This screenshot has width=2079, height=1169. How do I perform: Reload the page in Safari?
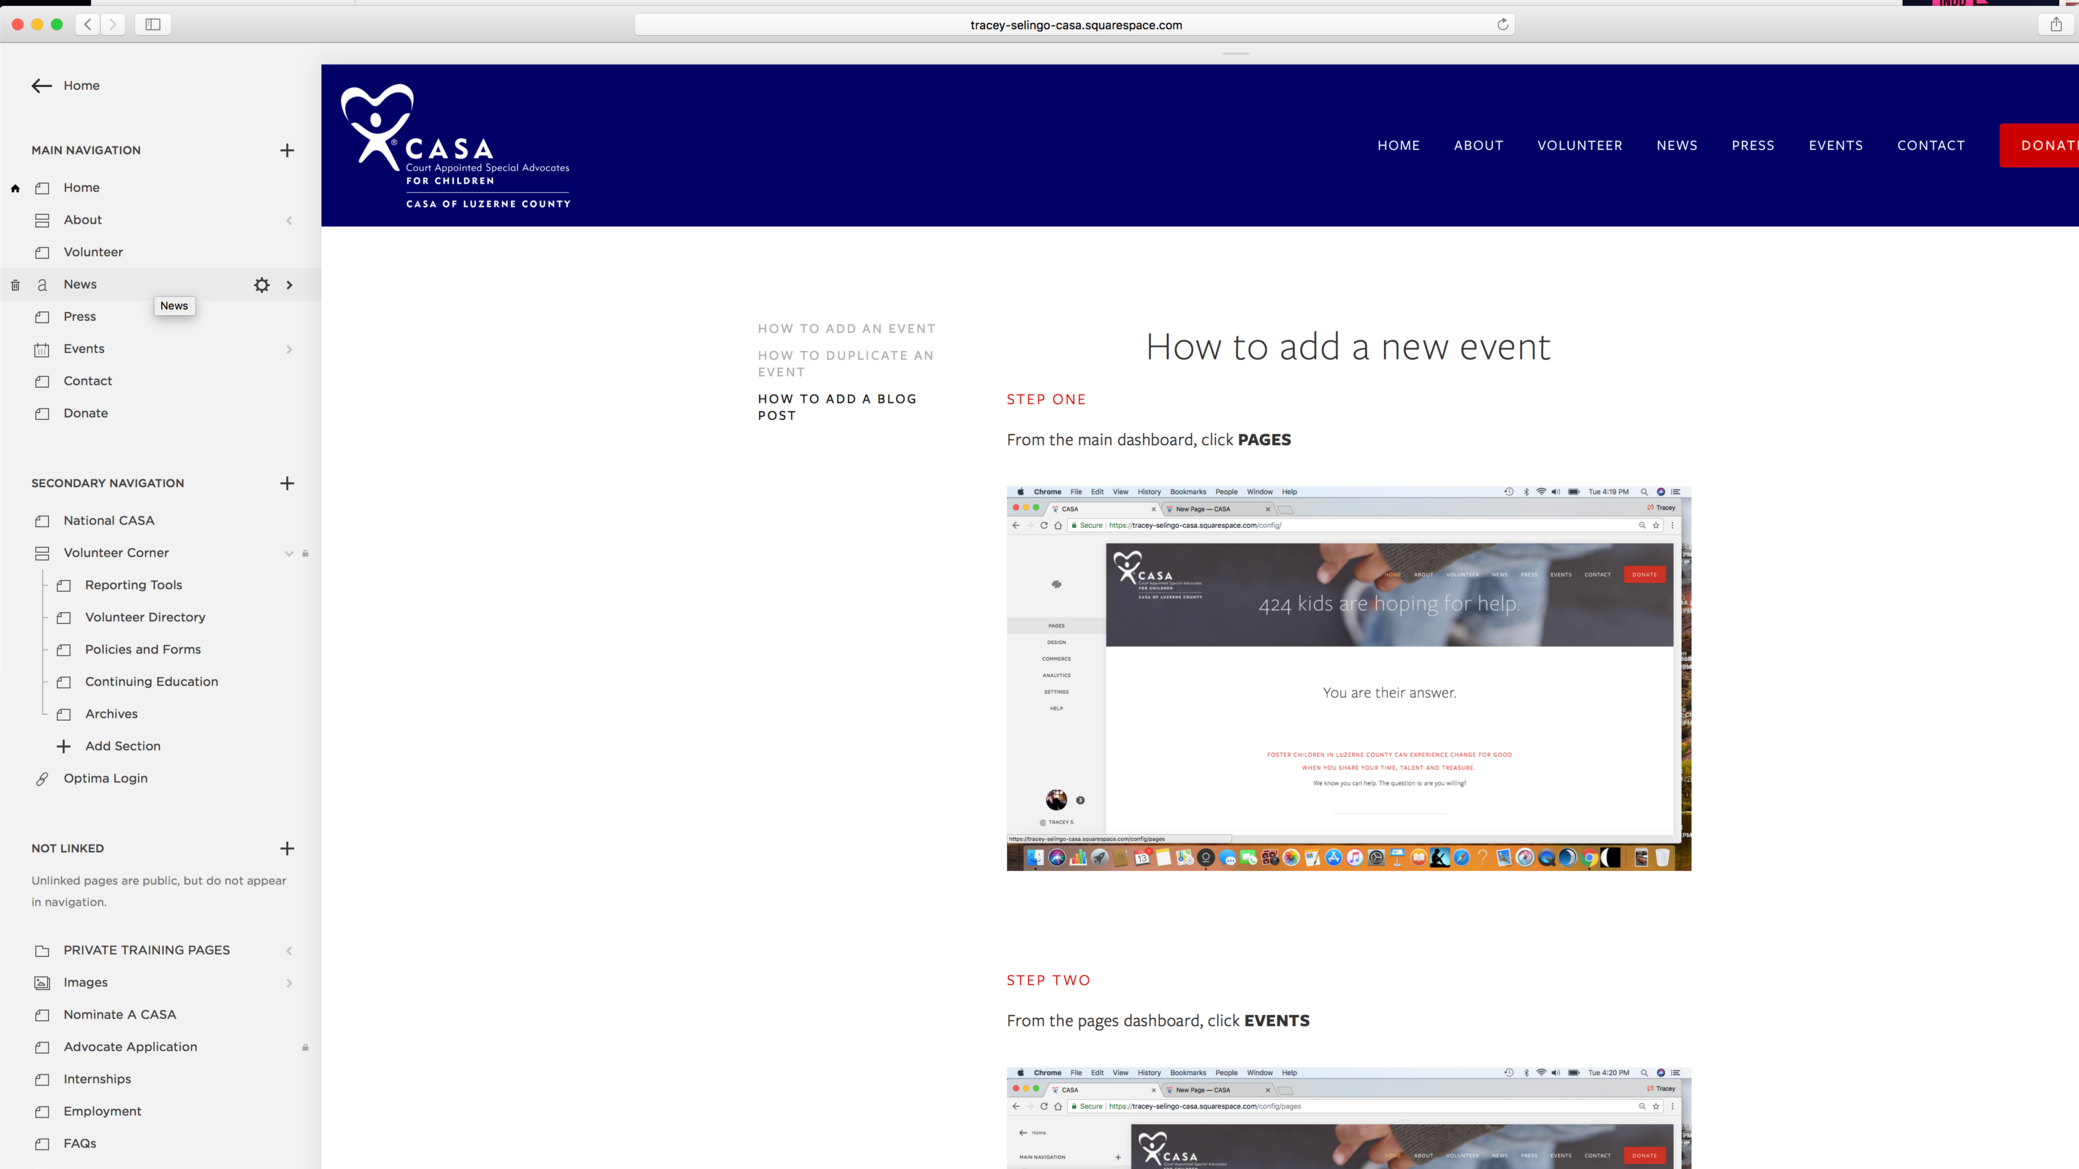coord(1502,24)
